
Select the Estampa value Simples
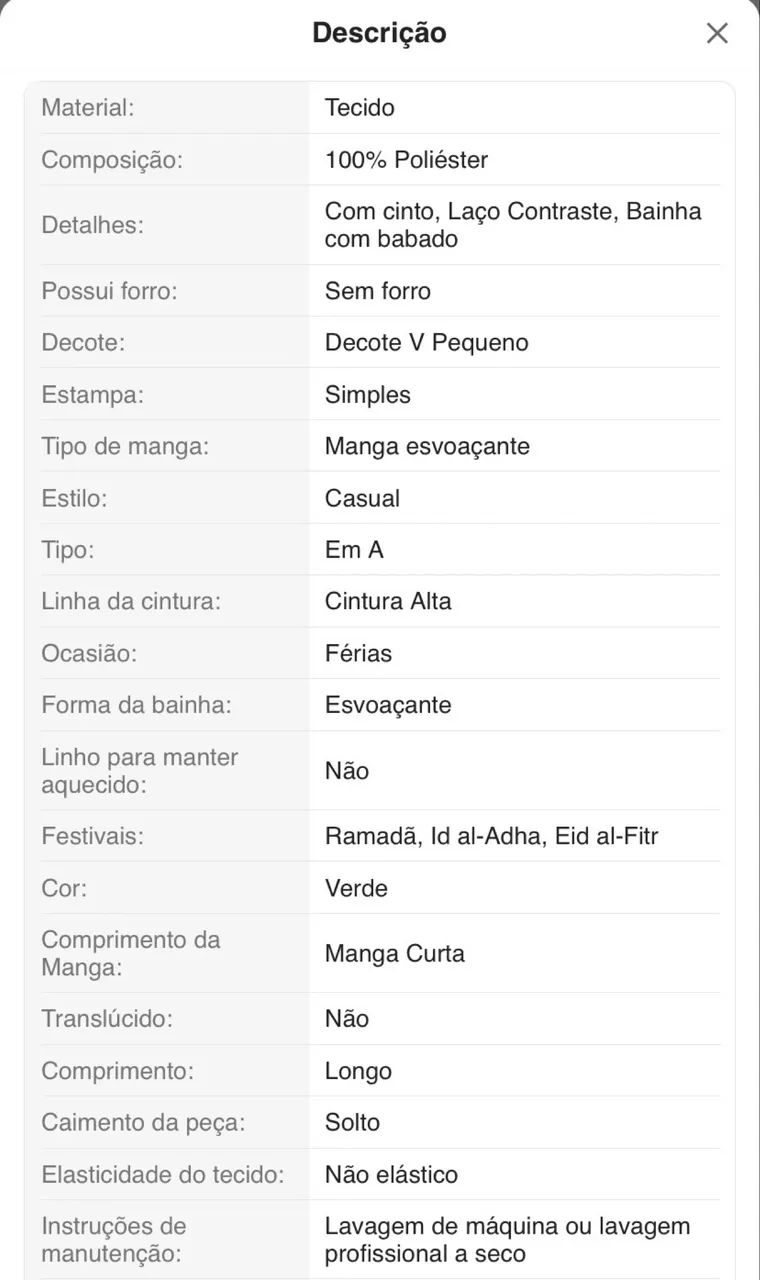[x=368, y=395]
